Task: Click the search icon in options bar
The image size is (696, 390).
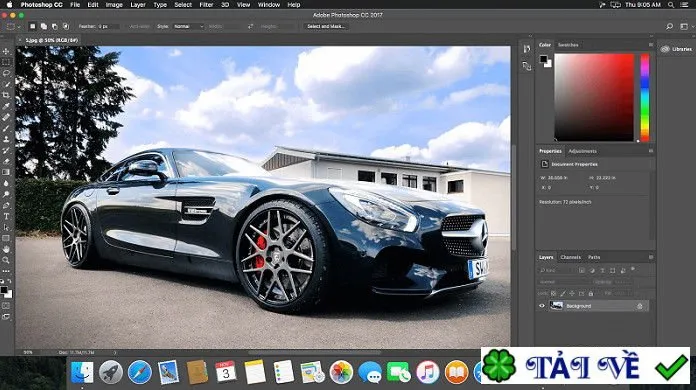Action: point(669,27)
